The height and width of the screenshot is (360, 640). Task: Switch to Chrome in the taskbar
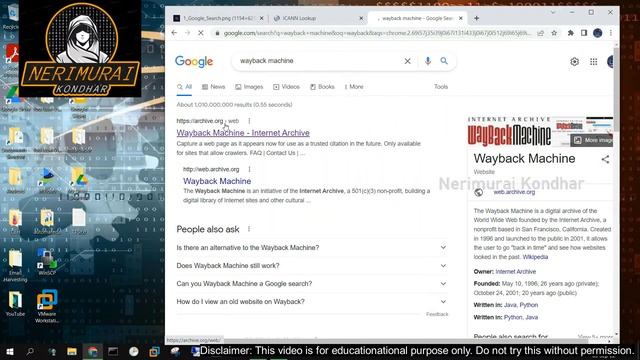point(93,351)
